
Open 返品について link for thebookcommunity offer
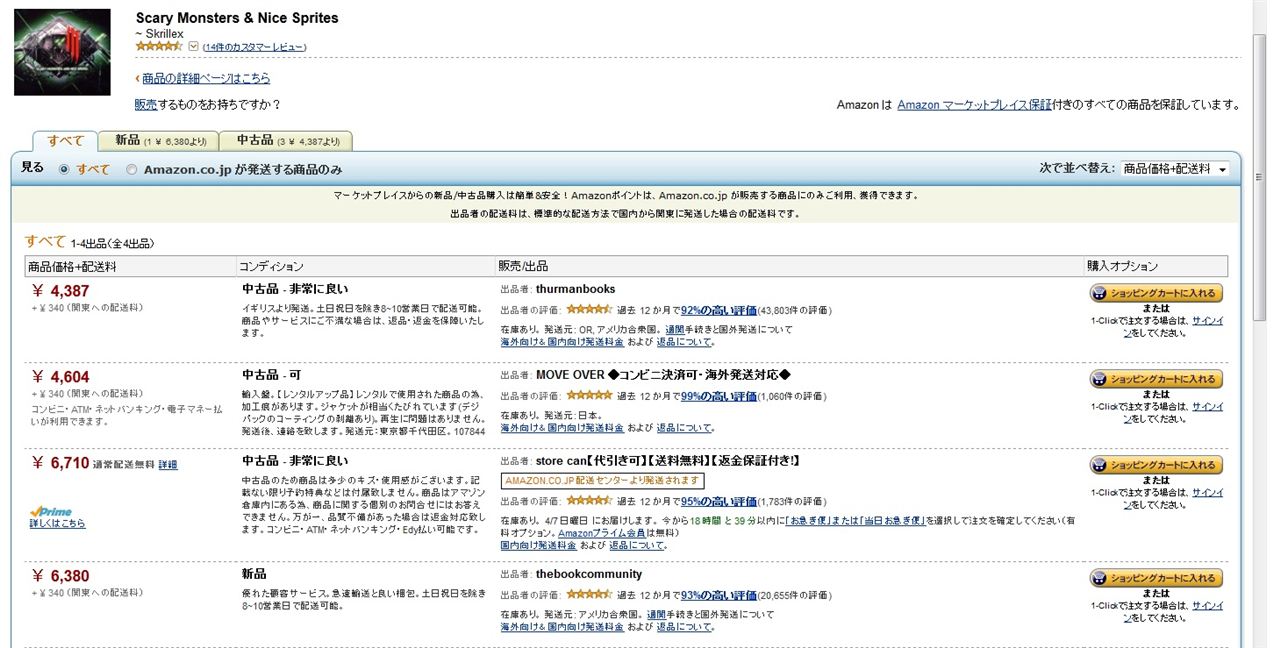pos(684,627)
